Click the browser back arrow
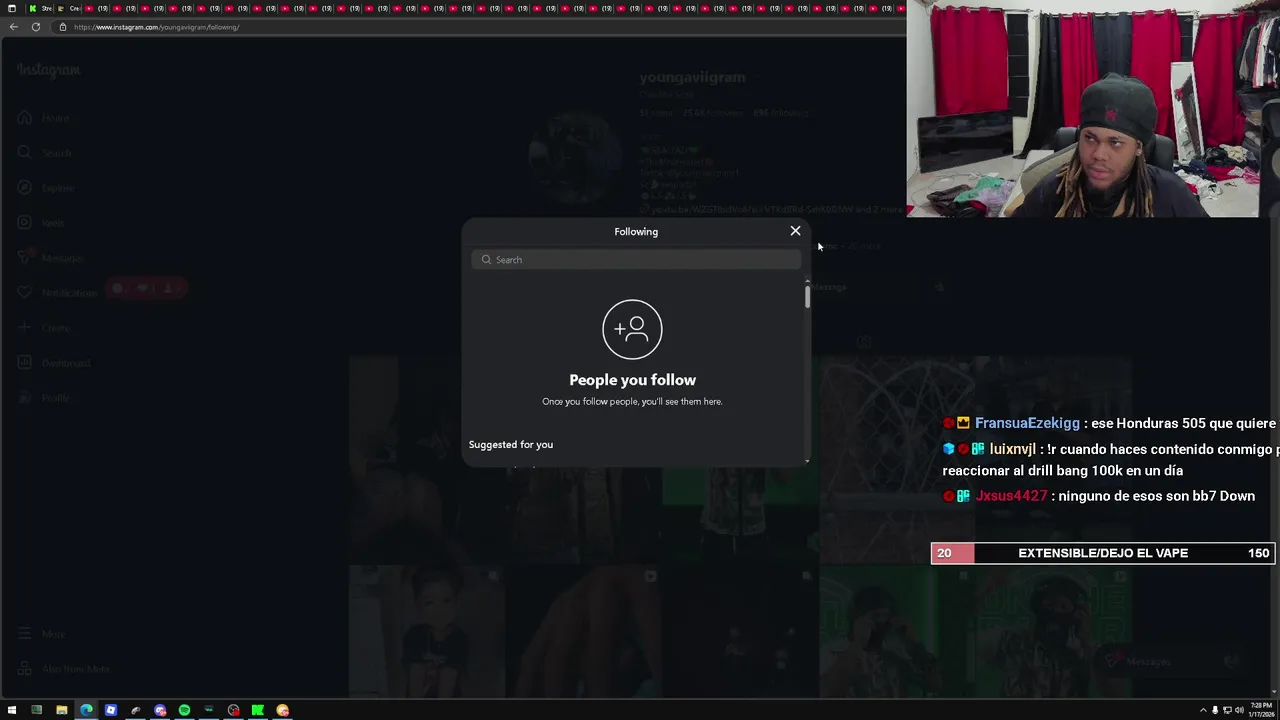Image resolution: width=1280 pixels, height=720 pixels. point(13,27)
